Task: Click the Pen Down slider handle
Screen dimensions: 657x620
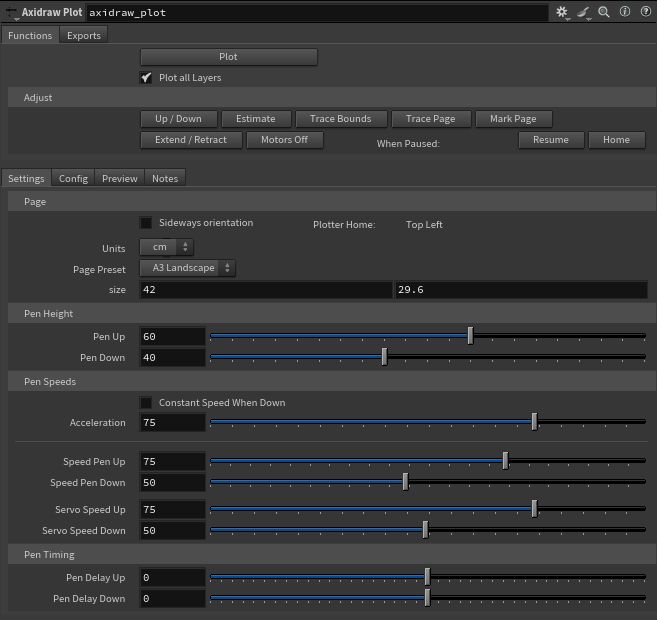Action: (x=384, y=356)
